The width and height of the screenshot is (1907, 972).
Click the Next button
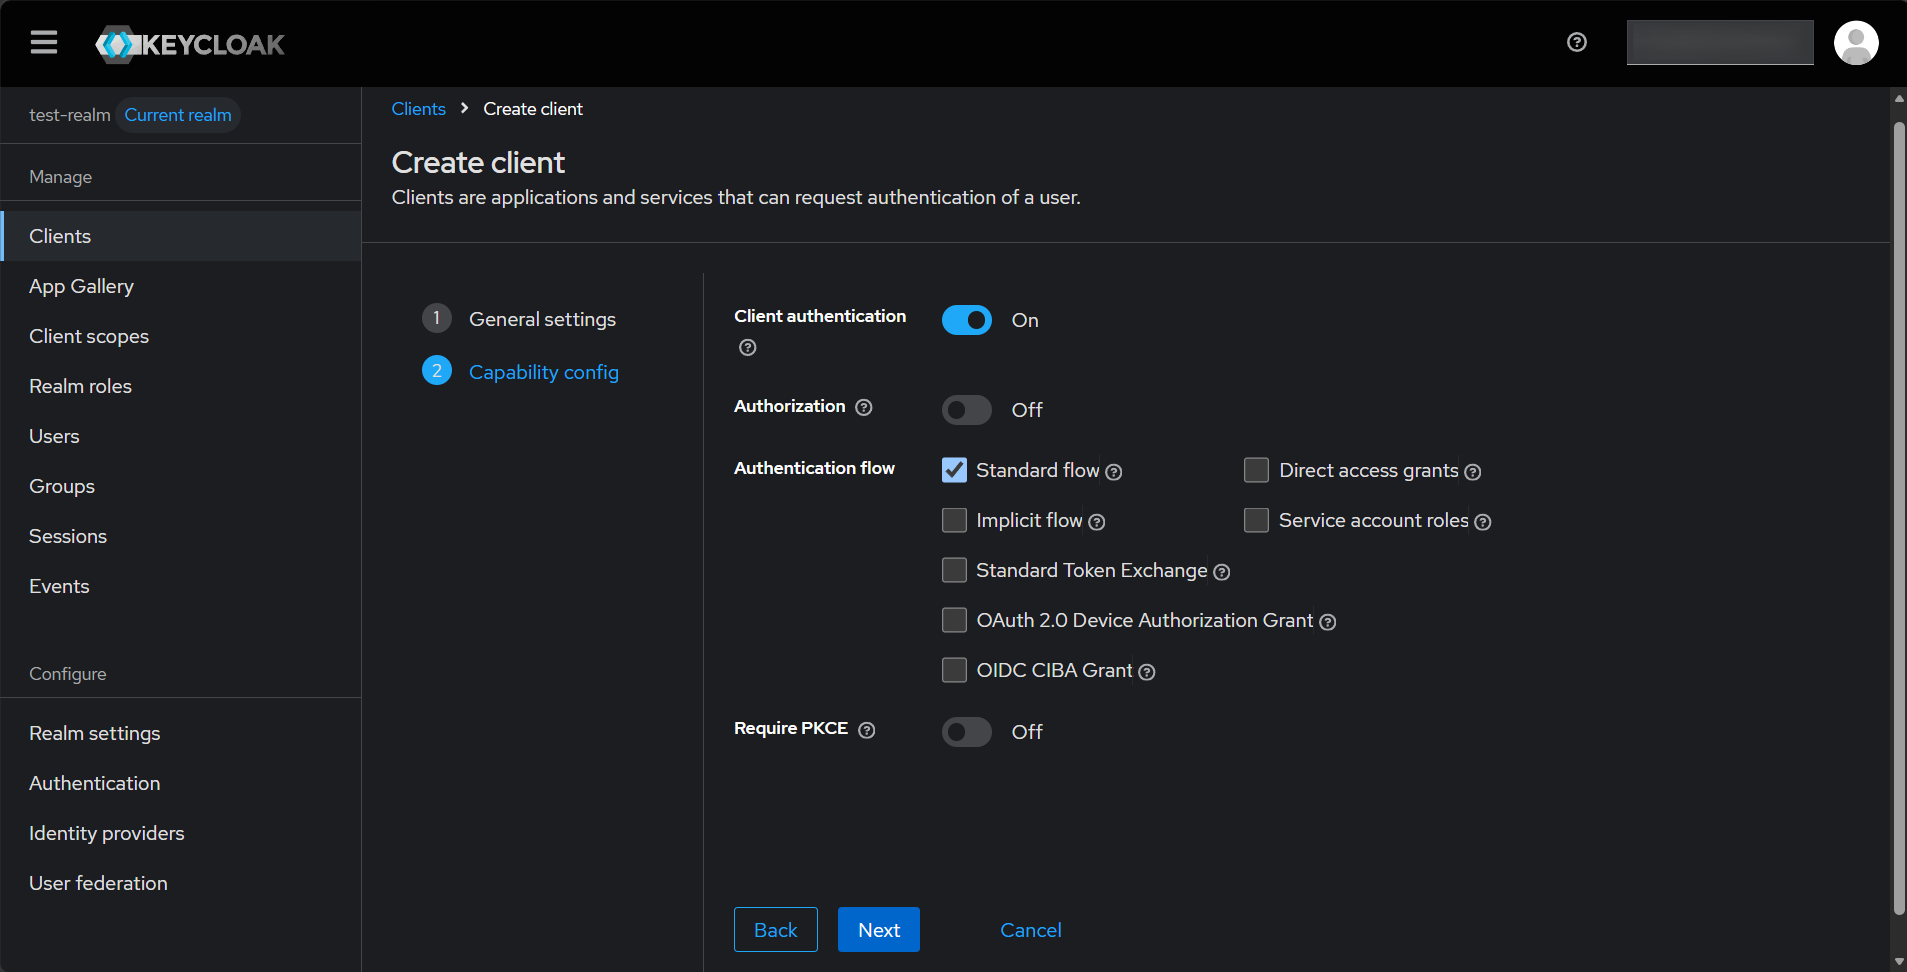[x=879, y=930]
